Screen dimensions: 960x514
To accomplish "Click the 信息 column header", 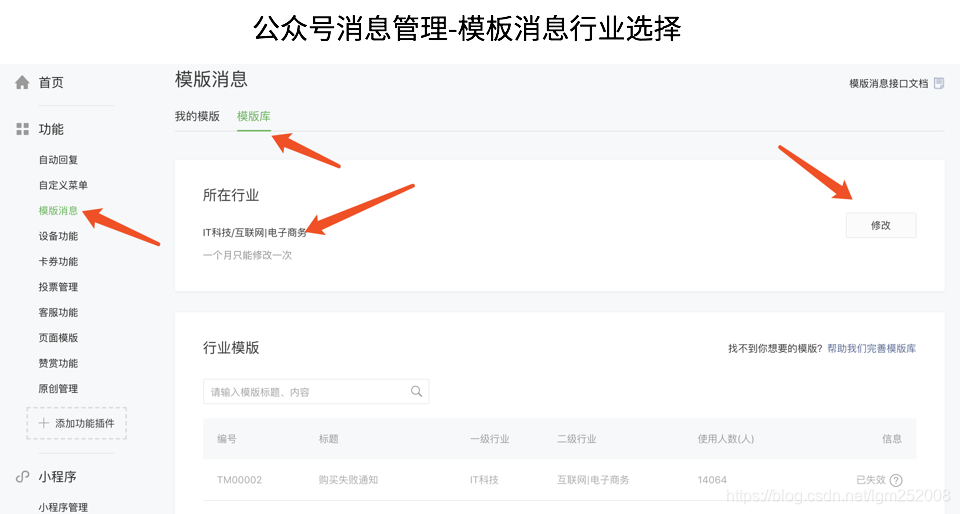I will (x=892, y=439).
